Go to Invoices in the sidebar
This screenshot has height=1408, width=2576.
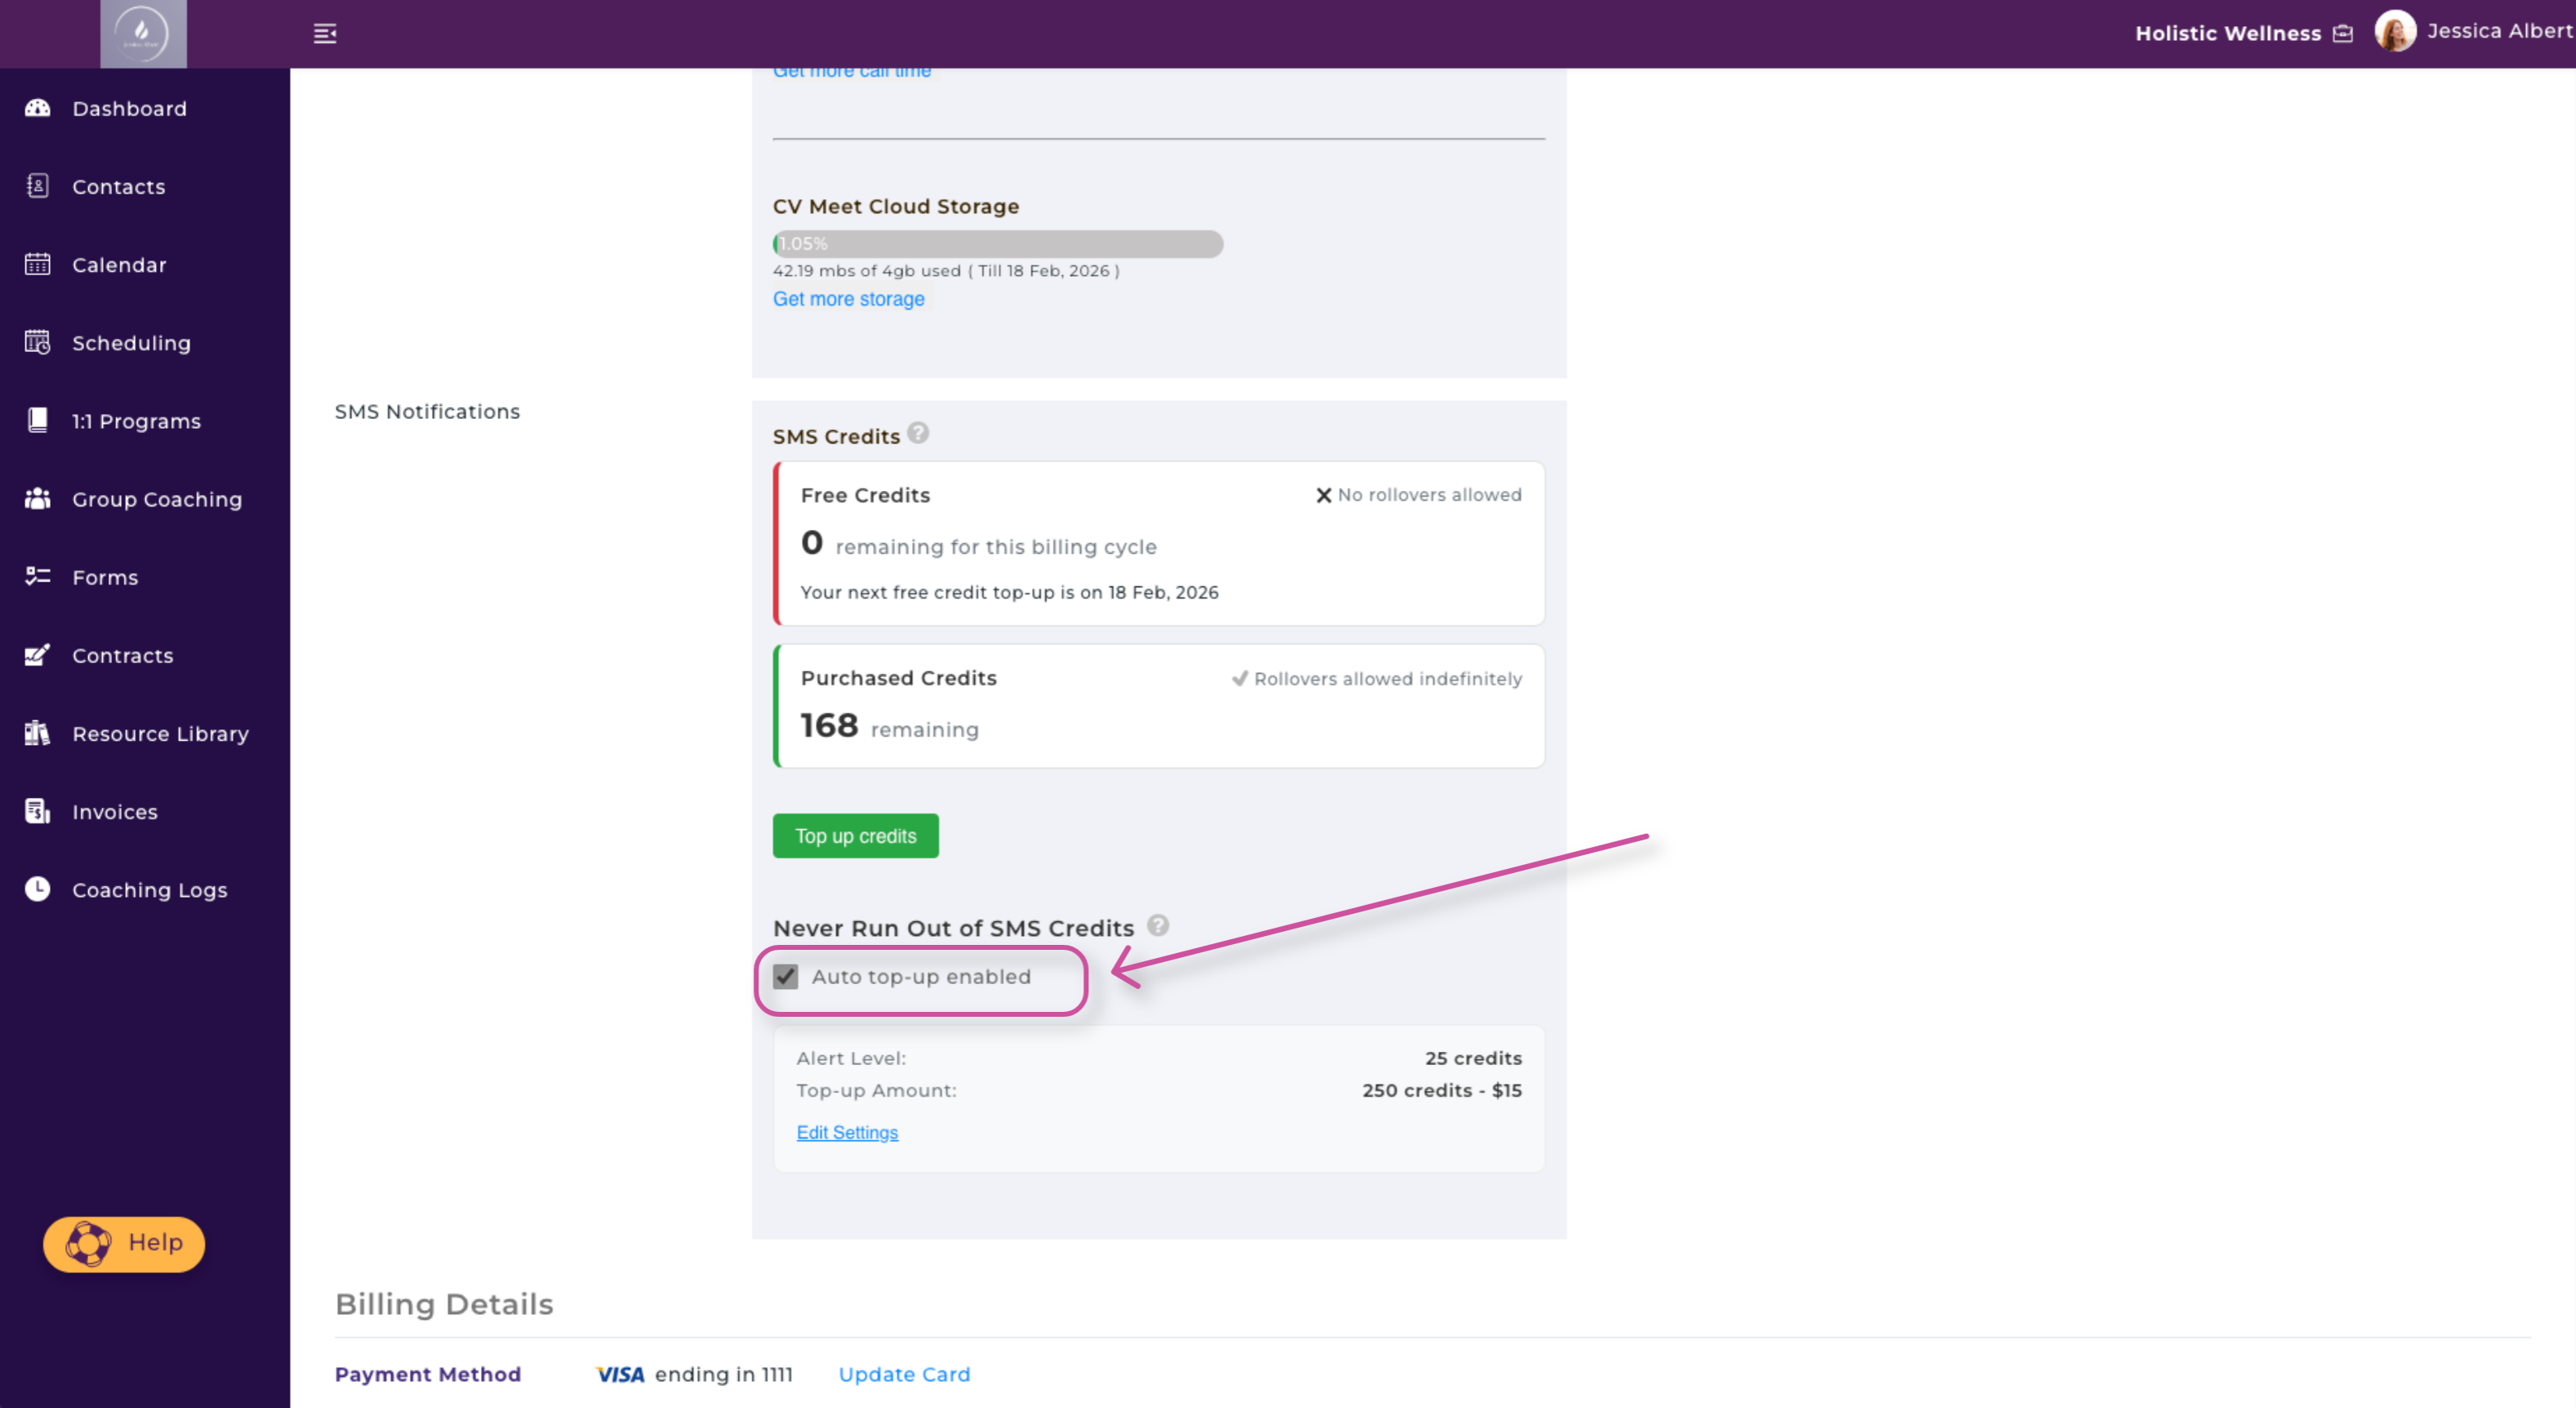pos(115,812)
